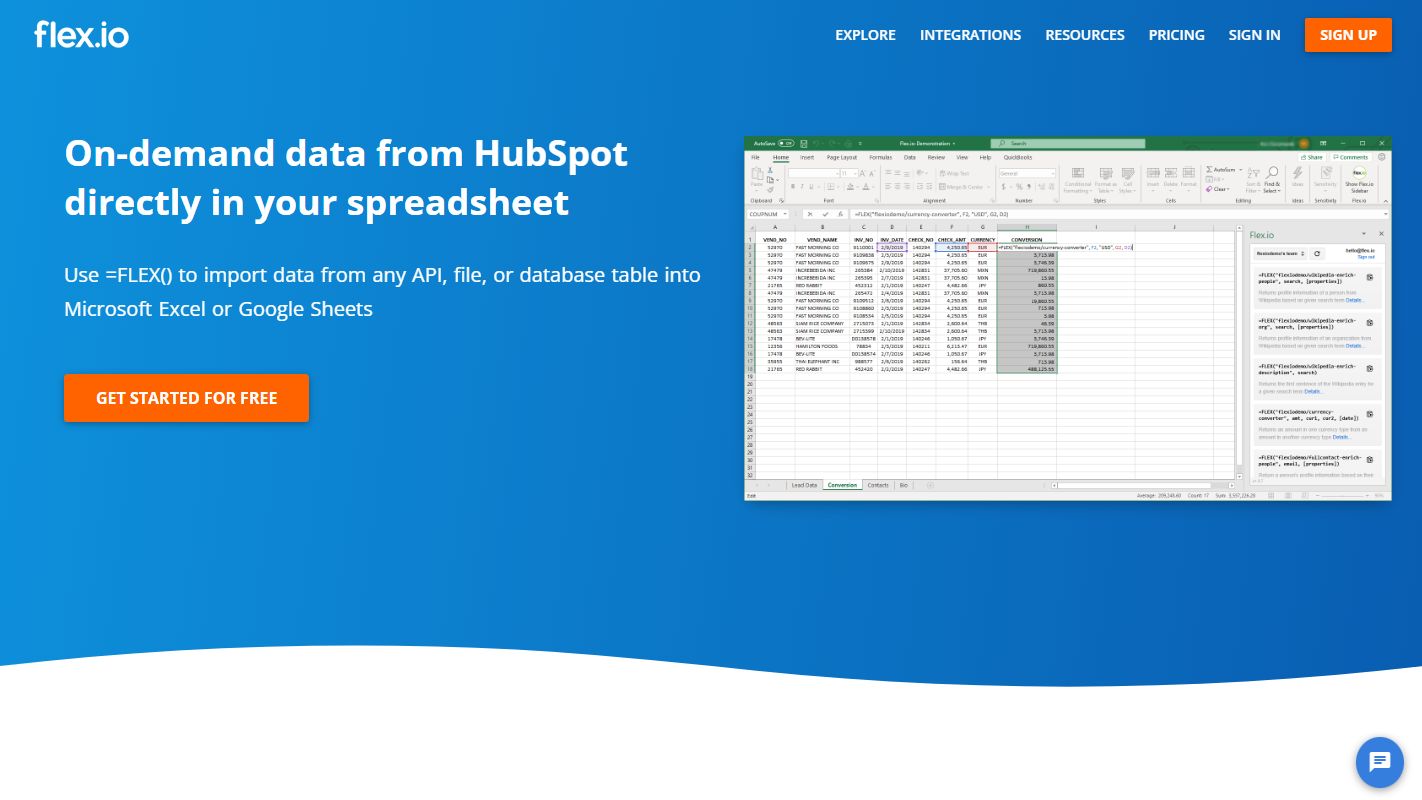Open the team selector dropdown in sidebar

click(1281, 253)
